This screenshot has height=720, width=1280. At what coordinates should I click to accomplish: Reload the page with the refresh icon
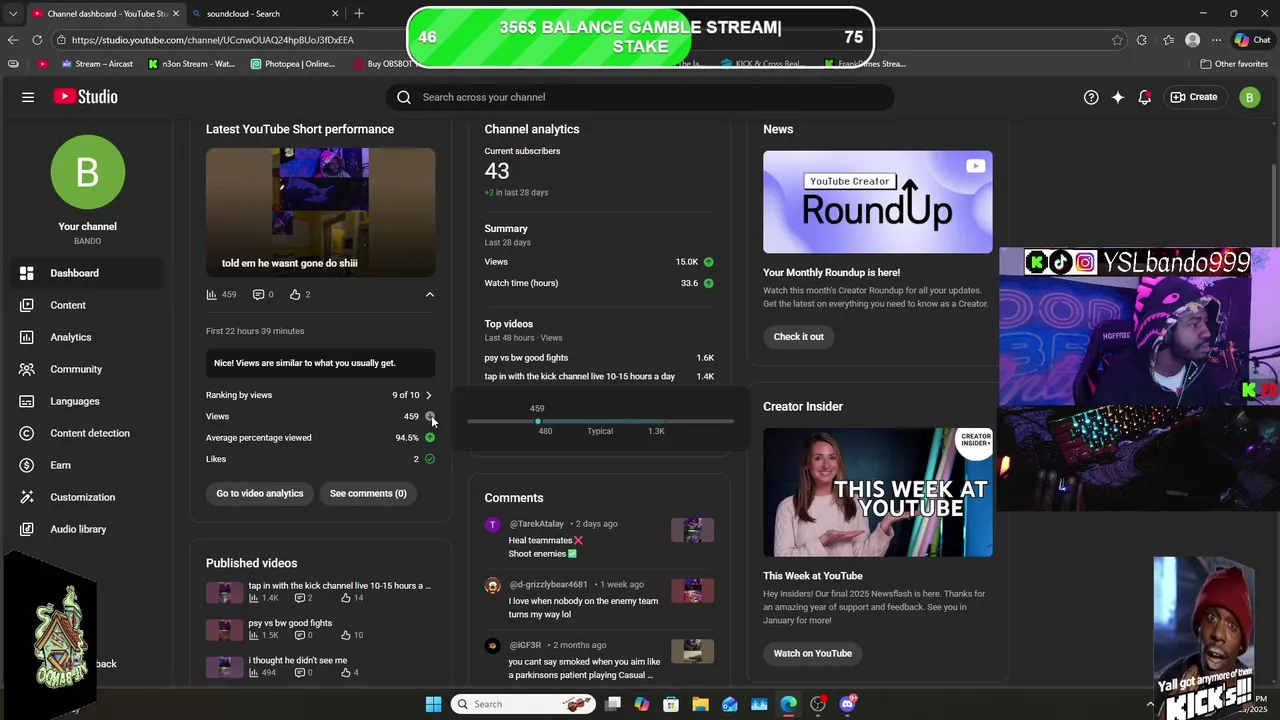click(x=37, y=40)
